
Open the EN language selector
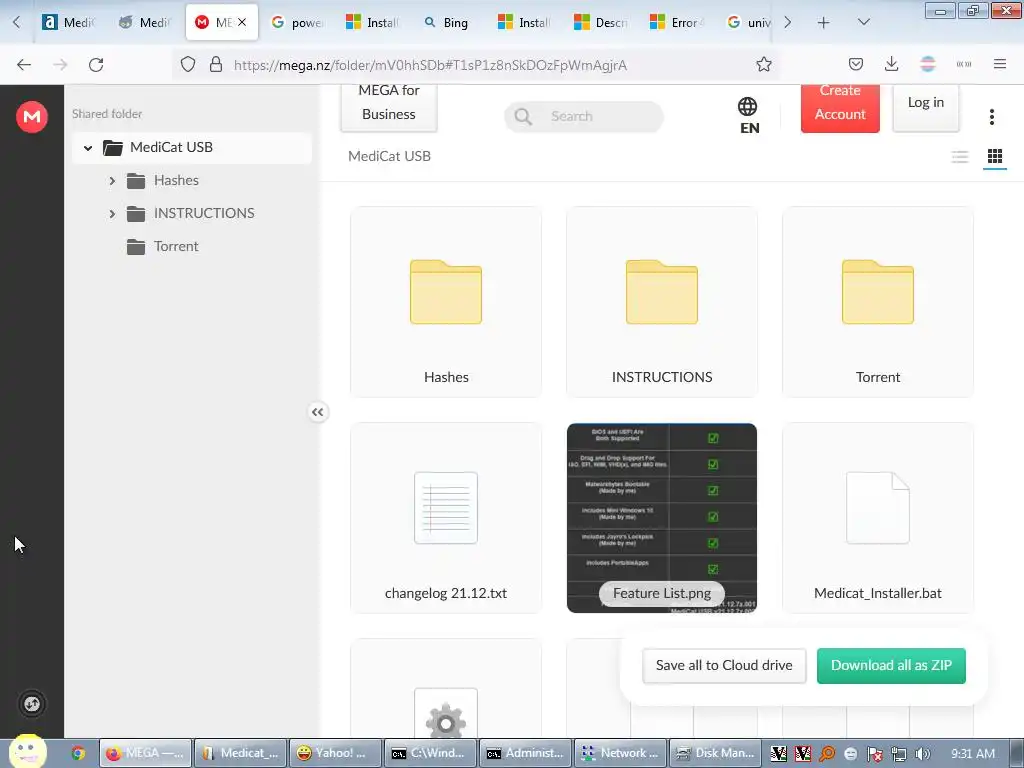coord(748,116)
